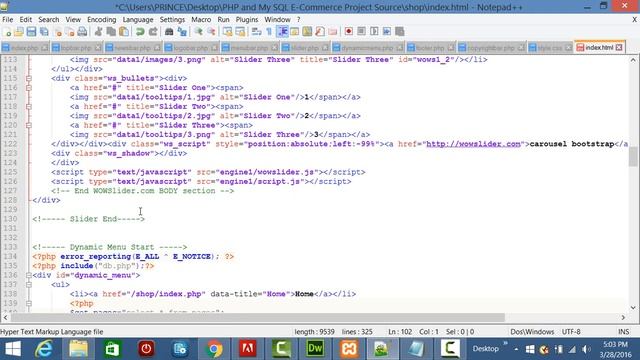
Task: Click the Save recorded macro icon
Action: pyautogui.click(x=400, y=31)
